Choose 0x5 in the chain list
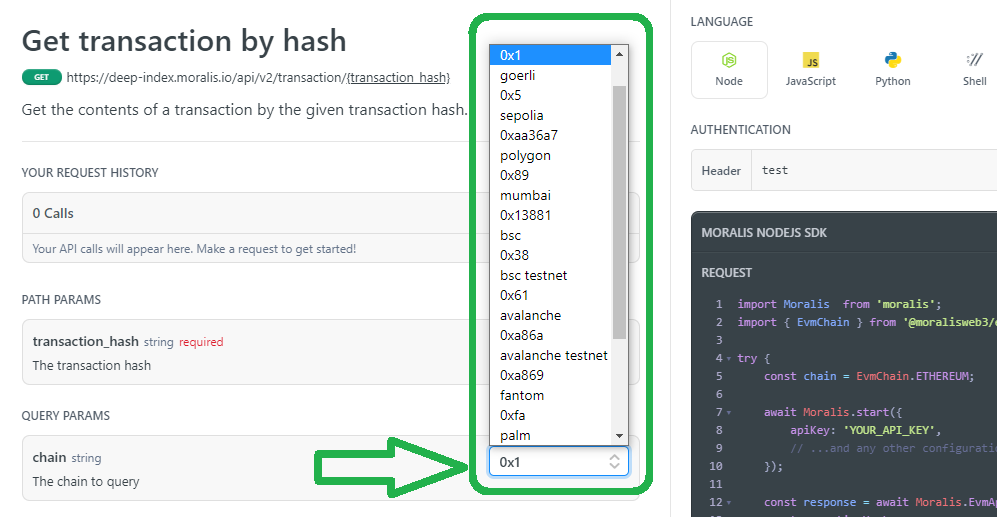The height and width of the screenshot is (517, 997). click(x=550, y=95)
